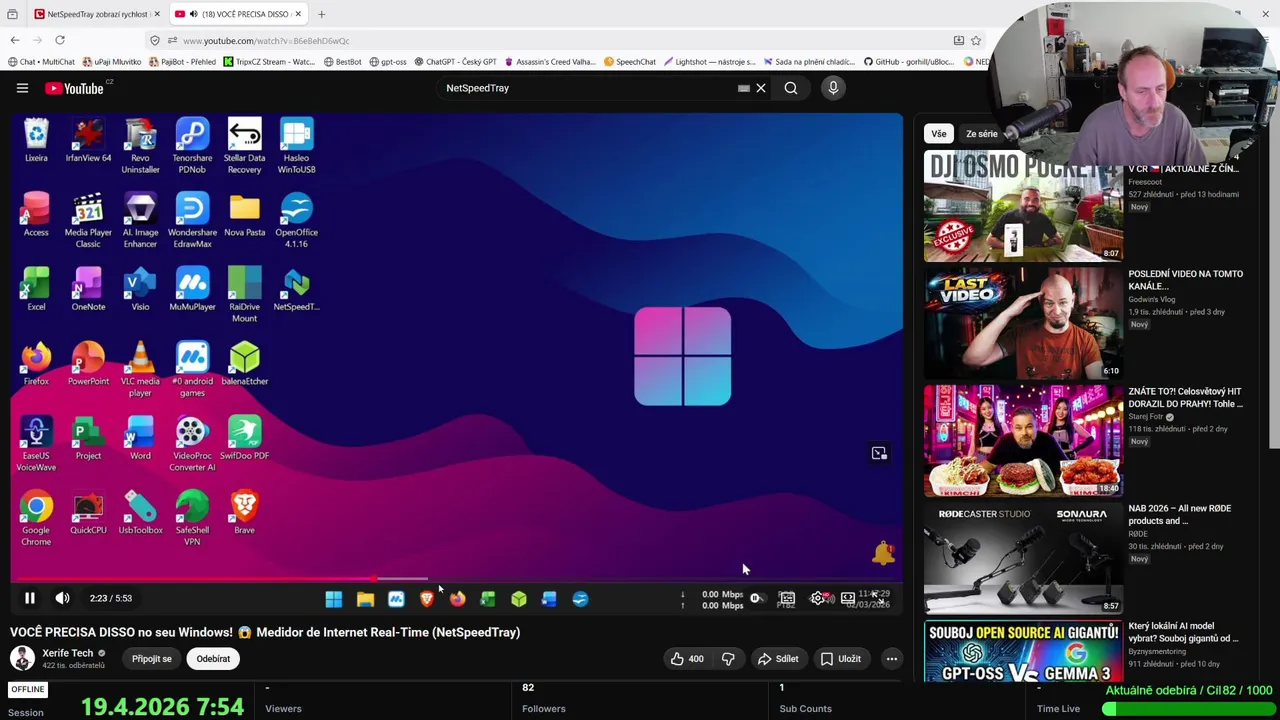Dislike the video
Viewport: 1280px width, 720px height.
point(728,658)
